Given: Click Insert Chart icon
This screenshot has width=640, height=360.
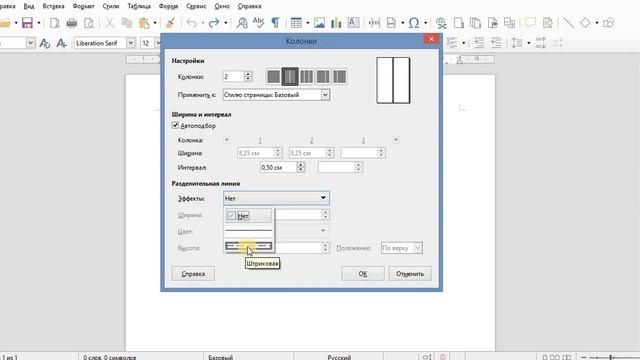Looking at the screenshot, I should [336, 23].
